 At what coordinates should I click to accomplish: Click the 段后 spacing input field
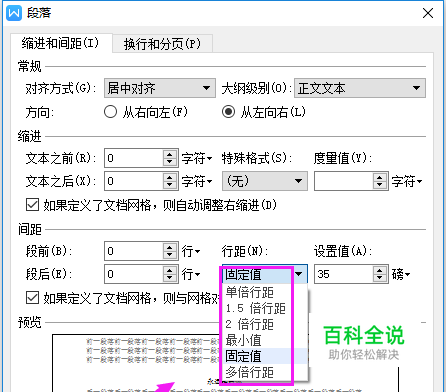134,274
